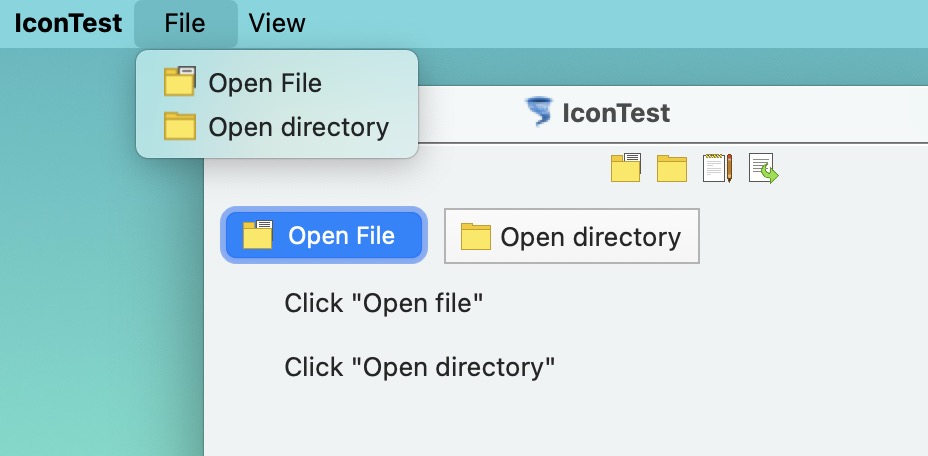Click the folder icon beside the Open directory menu entry
The image size is (928, 456).
point(180,126)
